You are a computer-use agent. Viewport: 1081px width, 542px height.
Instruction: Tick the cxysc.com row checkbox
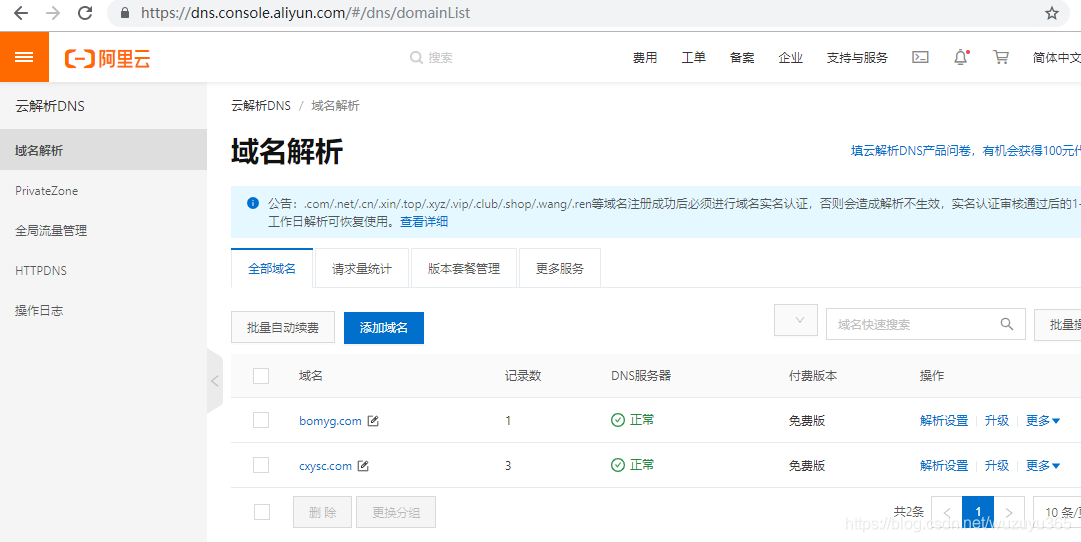coord(261,465)
